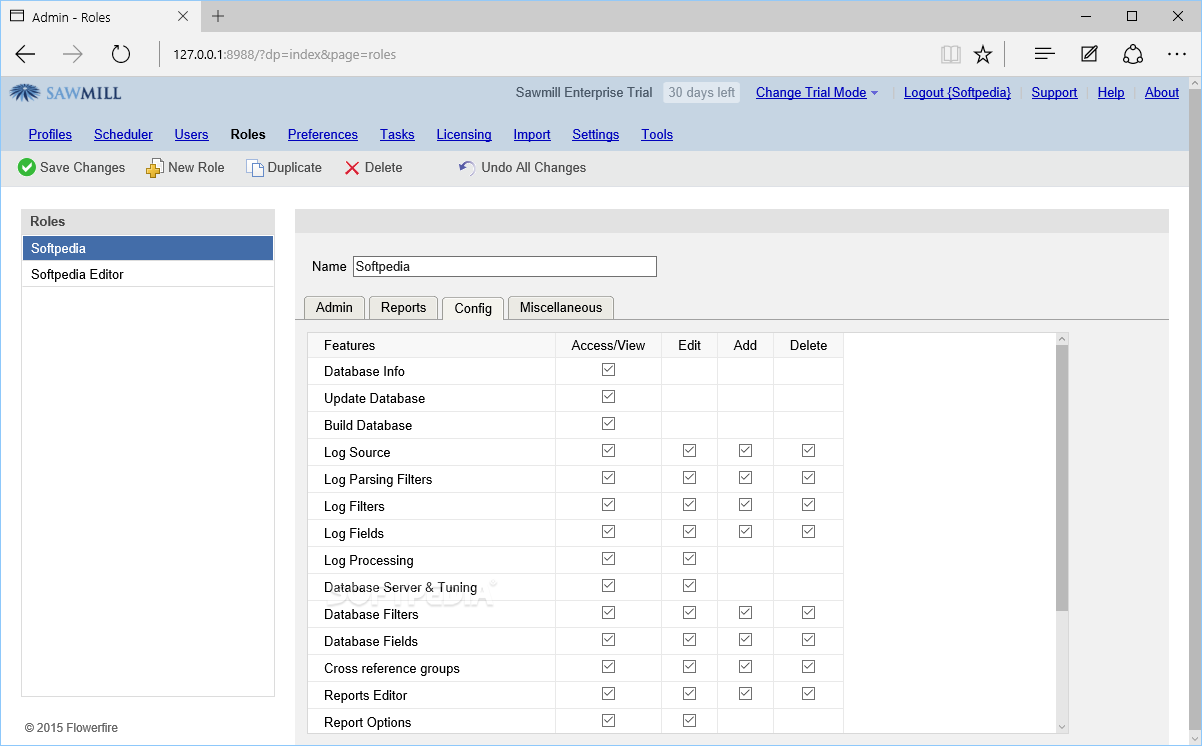
Task: Click the Duplicate pages icon
Action: click(255, 168)
